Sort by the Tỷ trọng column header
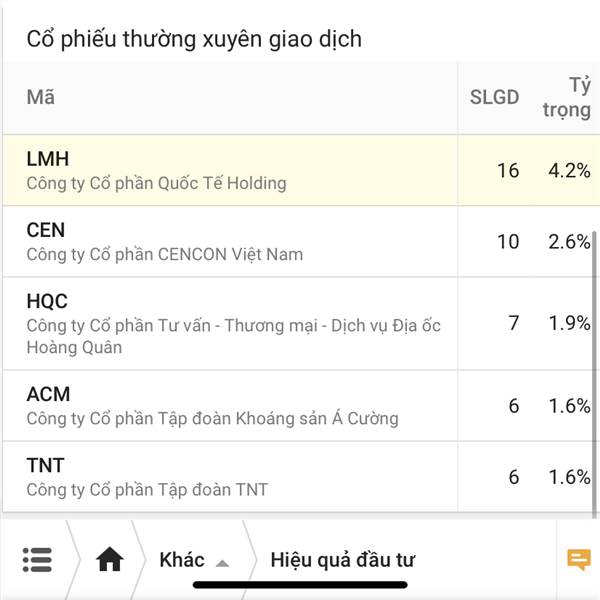This screenshot has width=600, height=600. tap(567, 98)
